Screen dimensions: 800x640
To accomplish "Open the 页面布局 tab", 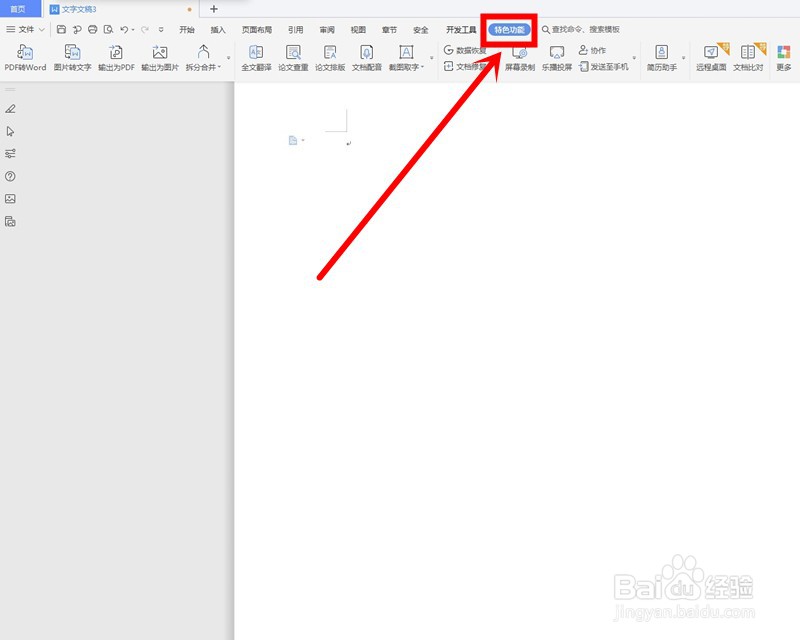I will tap(257, 30).
